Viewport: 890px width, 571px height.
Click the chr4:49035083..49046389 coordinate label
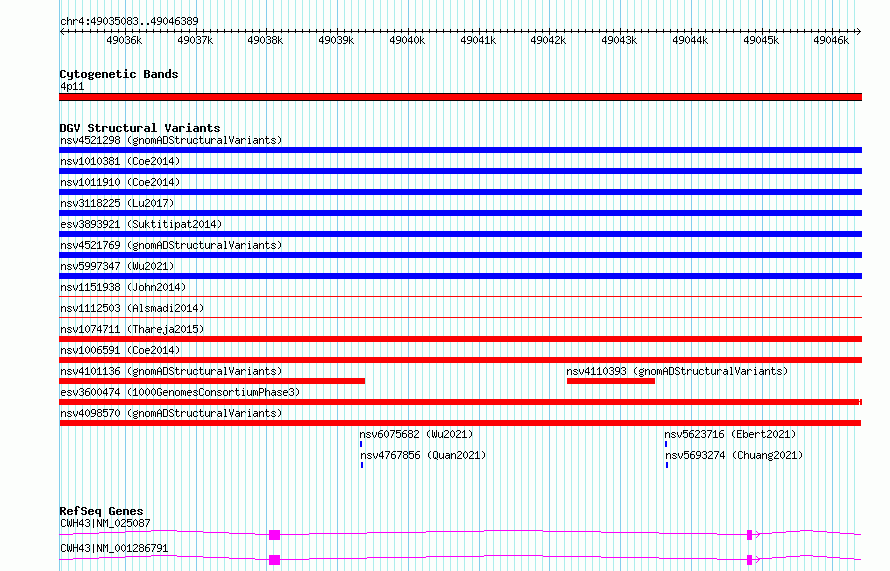pos(129,21)
